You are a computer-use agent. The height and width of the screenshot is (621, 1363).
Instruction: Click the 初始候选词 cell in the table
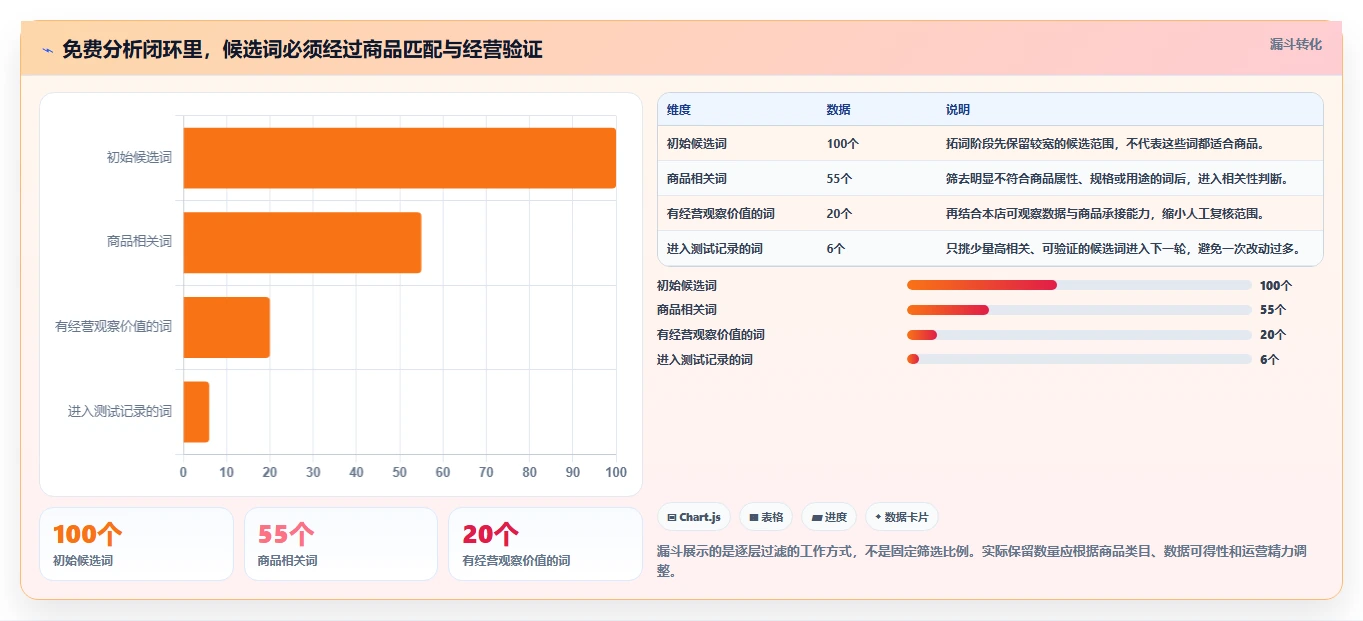click(x=697, y=144)
